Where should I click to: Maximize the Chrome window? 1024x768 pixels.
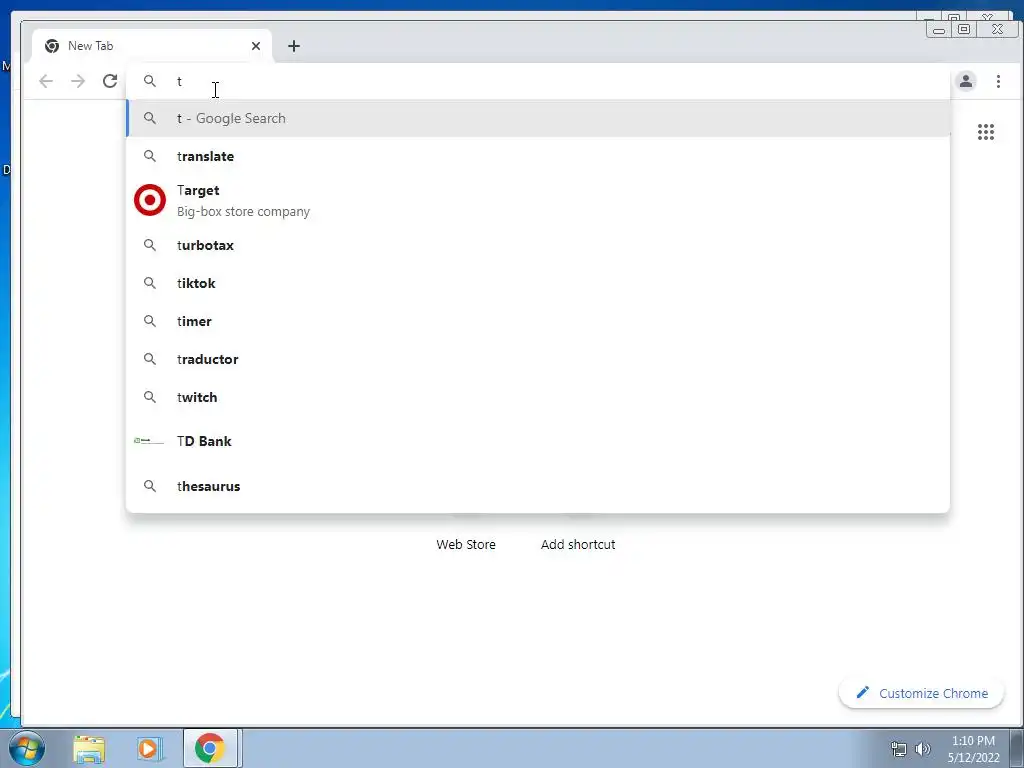click(x=963, y=29)
